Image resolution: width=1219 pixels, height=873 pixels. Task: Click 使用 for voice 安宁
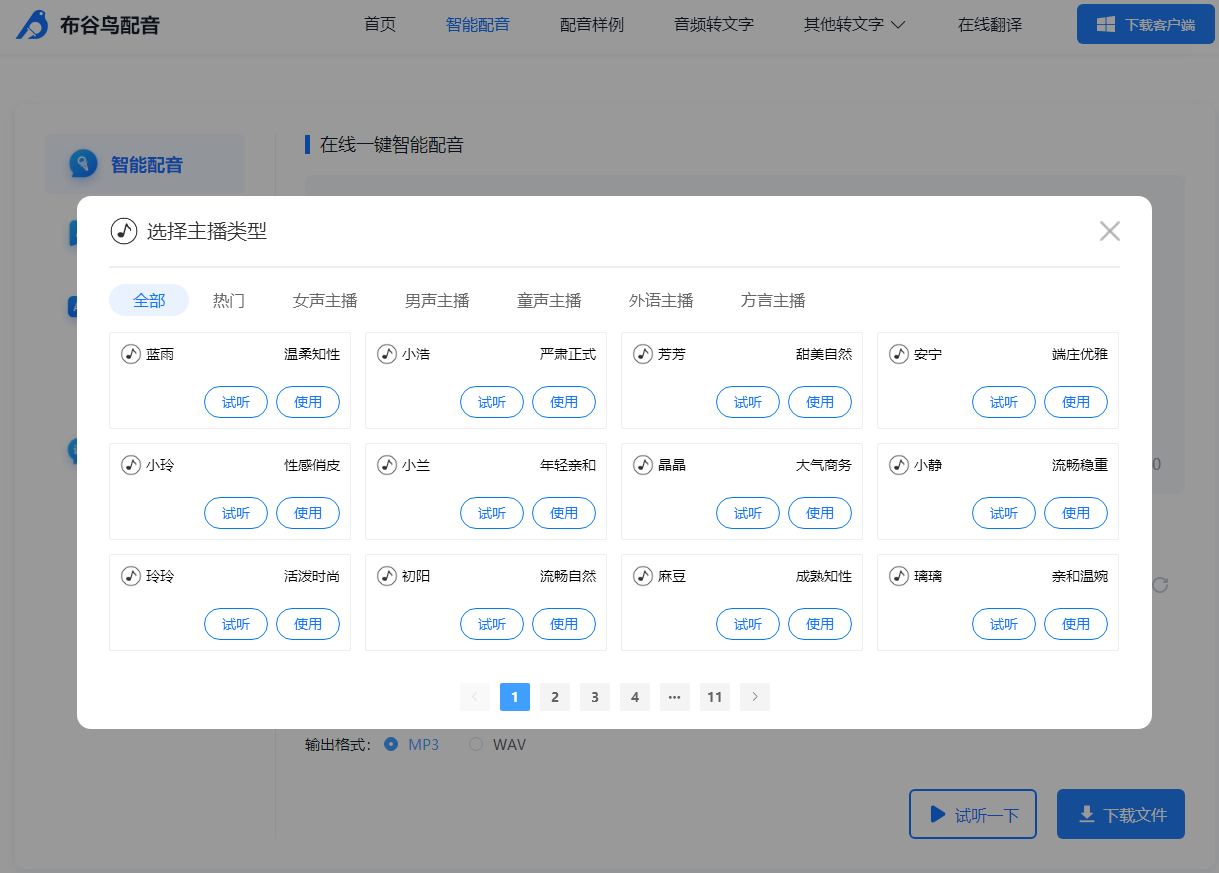[1076, 401]
